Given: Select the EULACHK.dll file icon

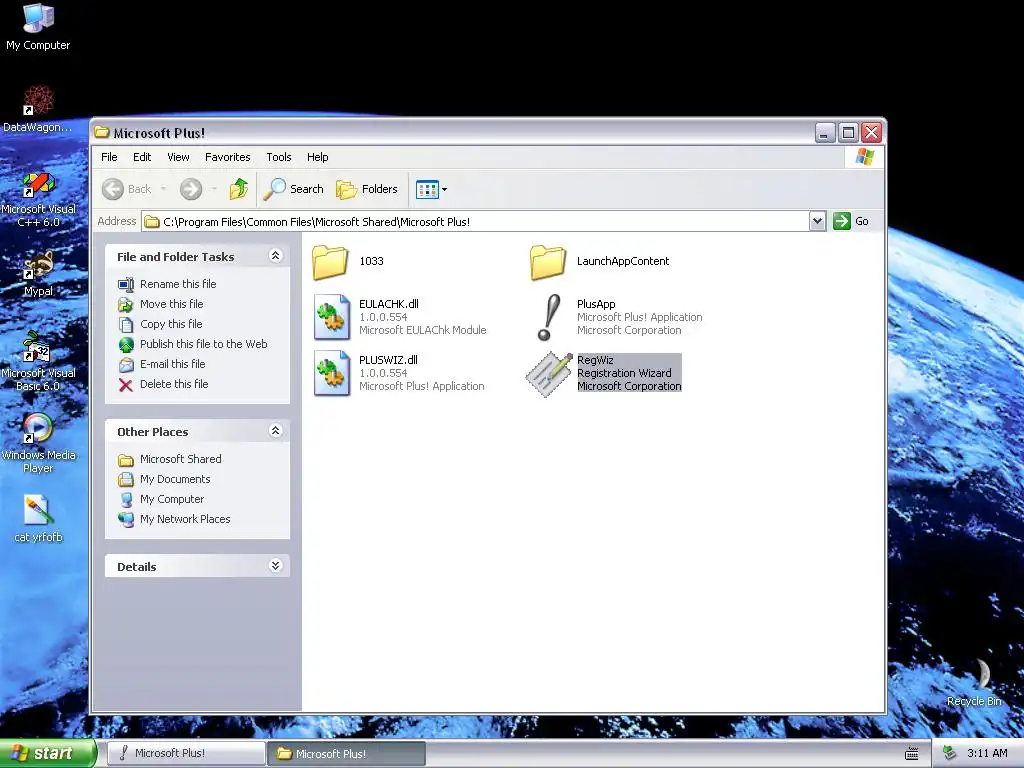Looking at the screenshot, I should (x=332, y=317).
